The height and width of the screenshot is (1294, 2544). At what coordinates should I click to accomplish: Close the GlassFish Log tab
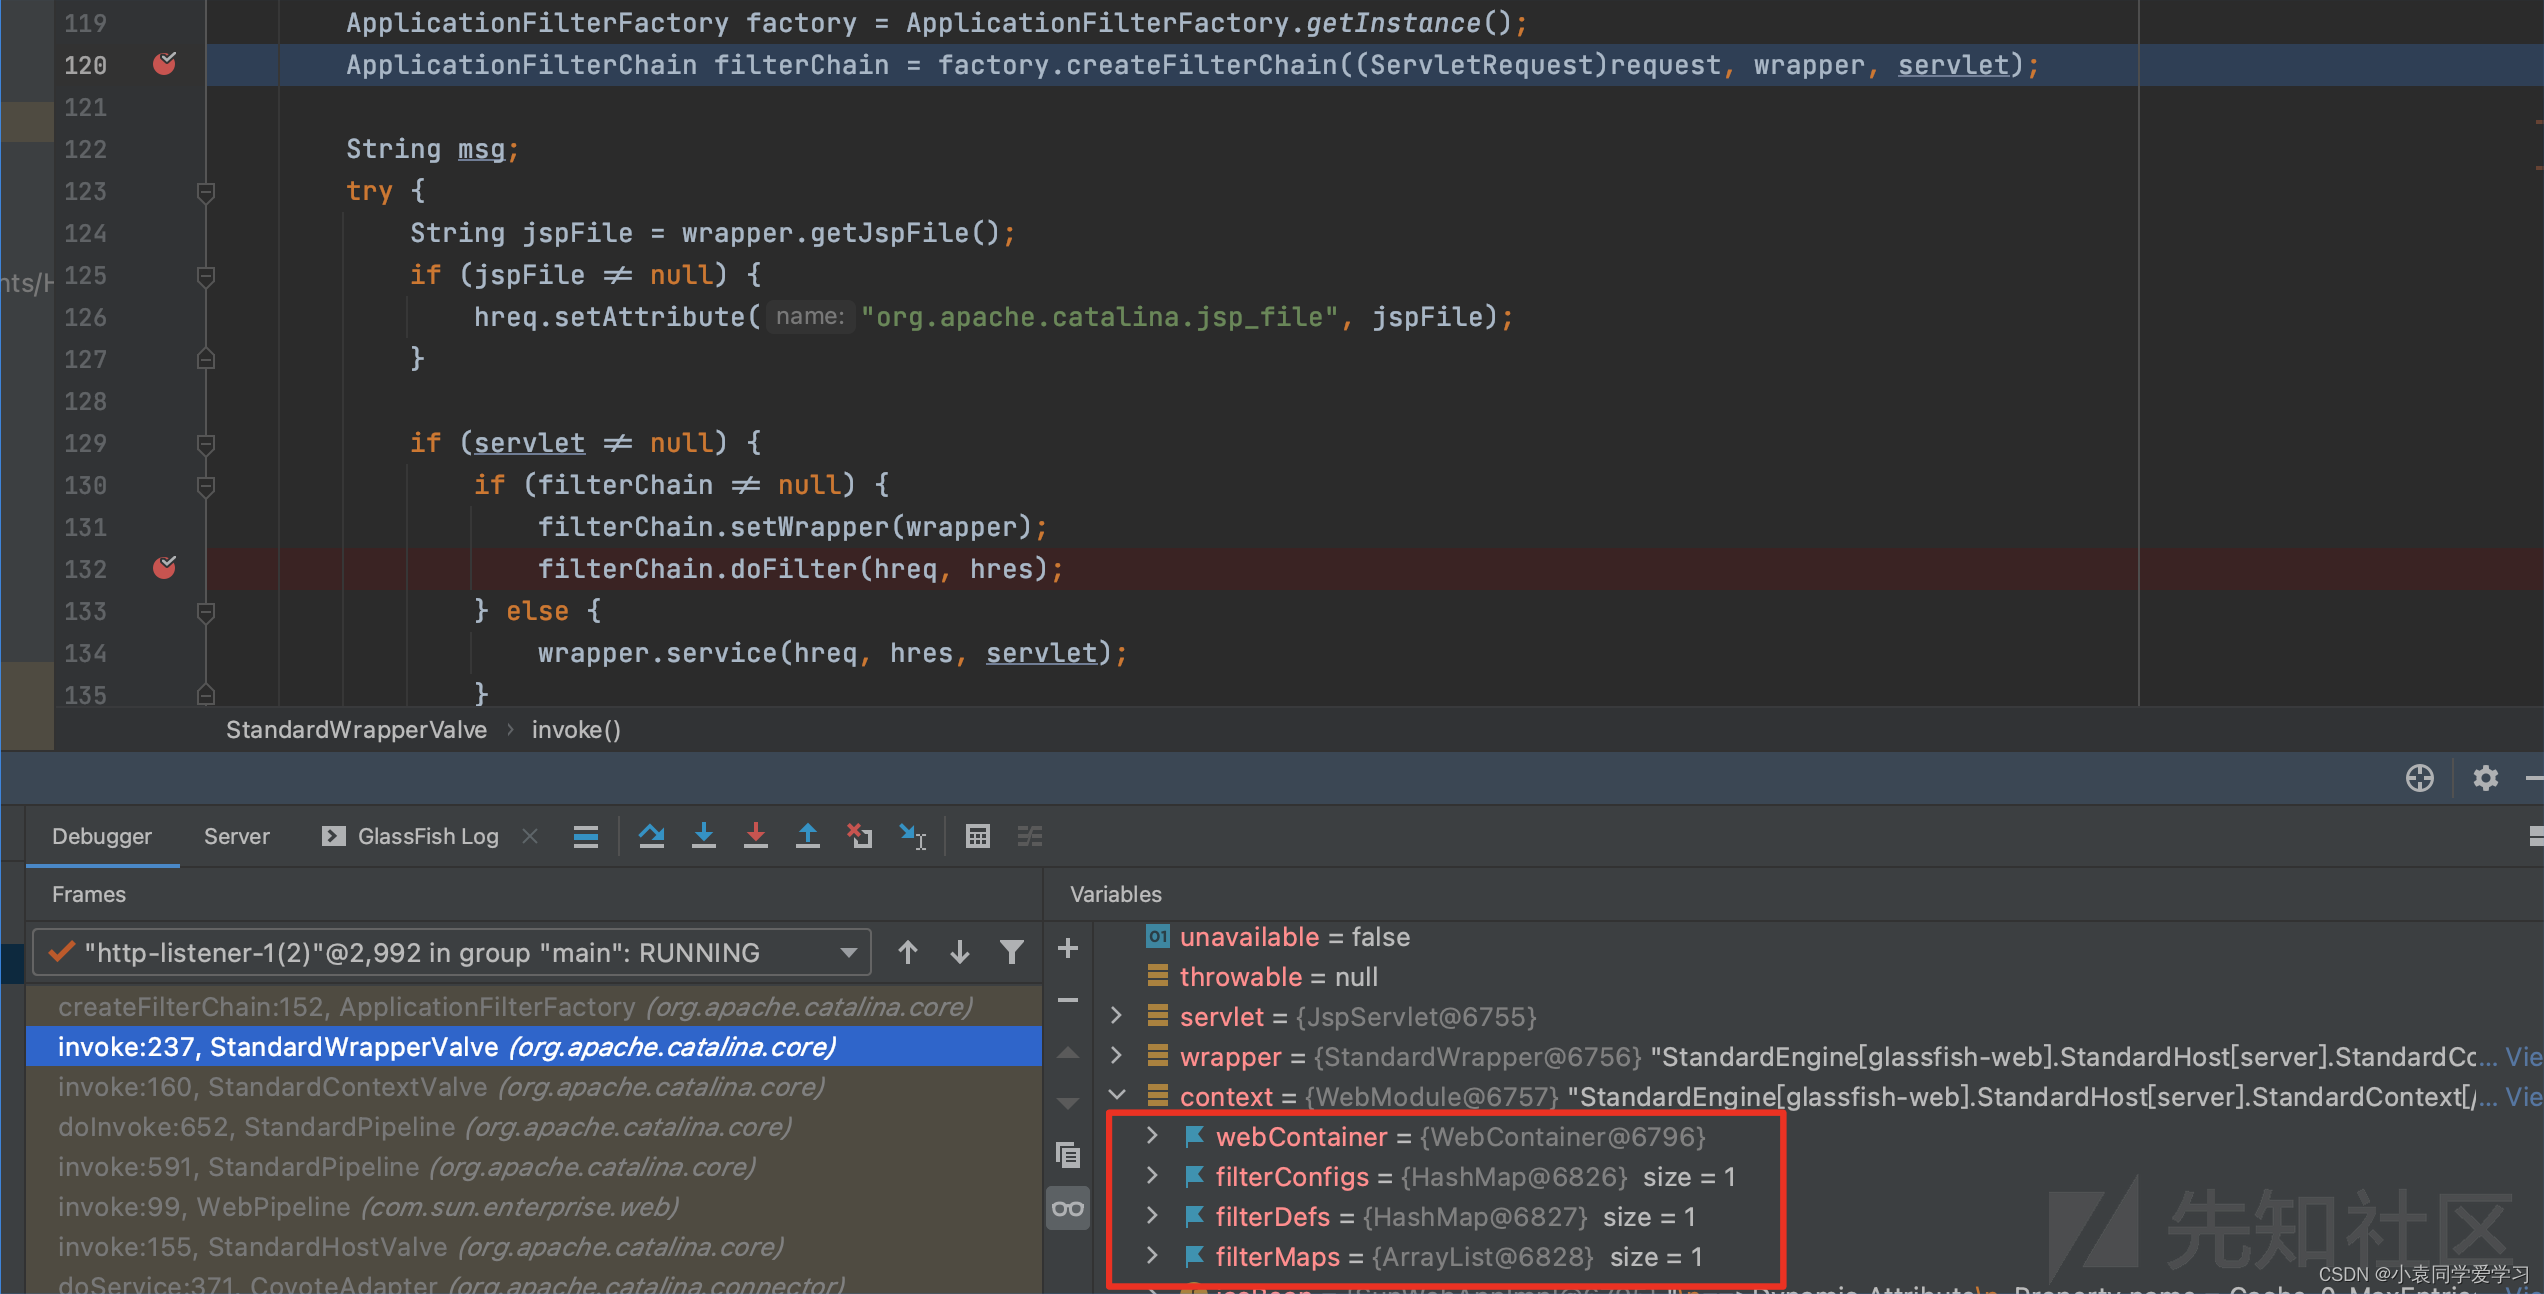click(530, 836)
